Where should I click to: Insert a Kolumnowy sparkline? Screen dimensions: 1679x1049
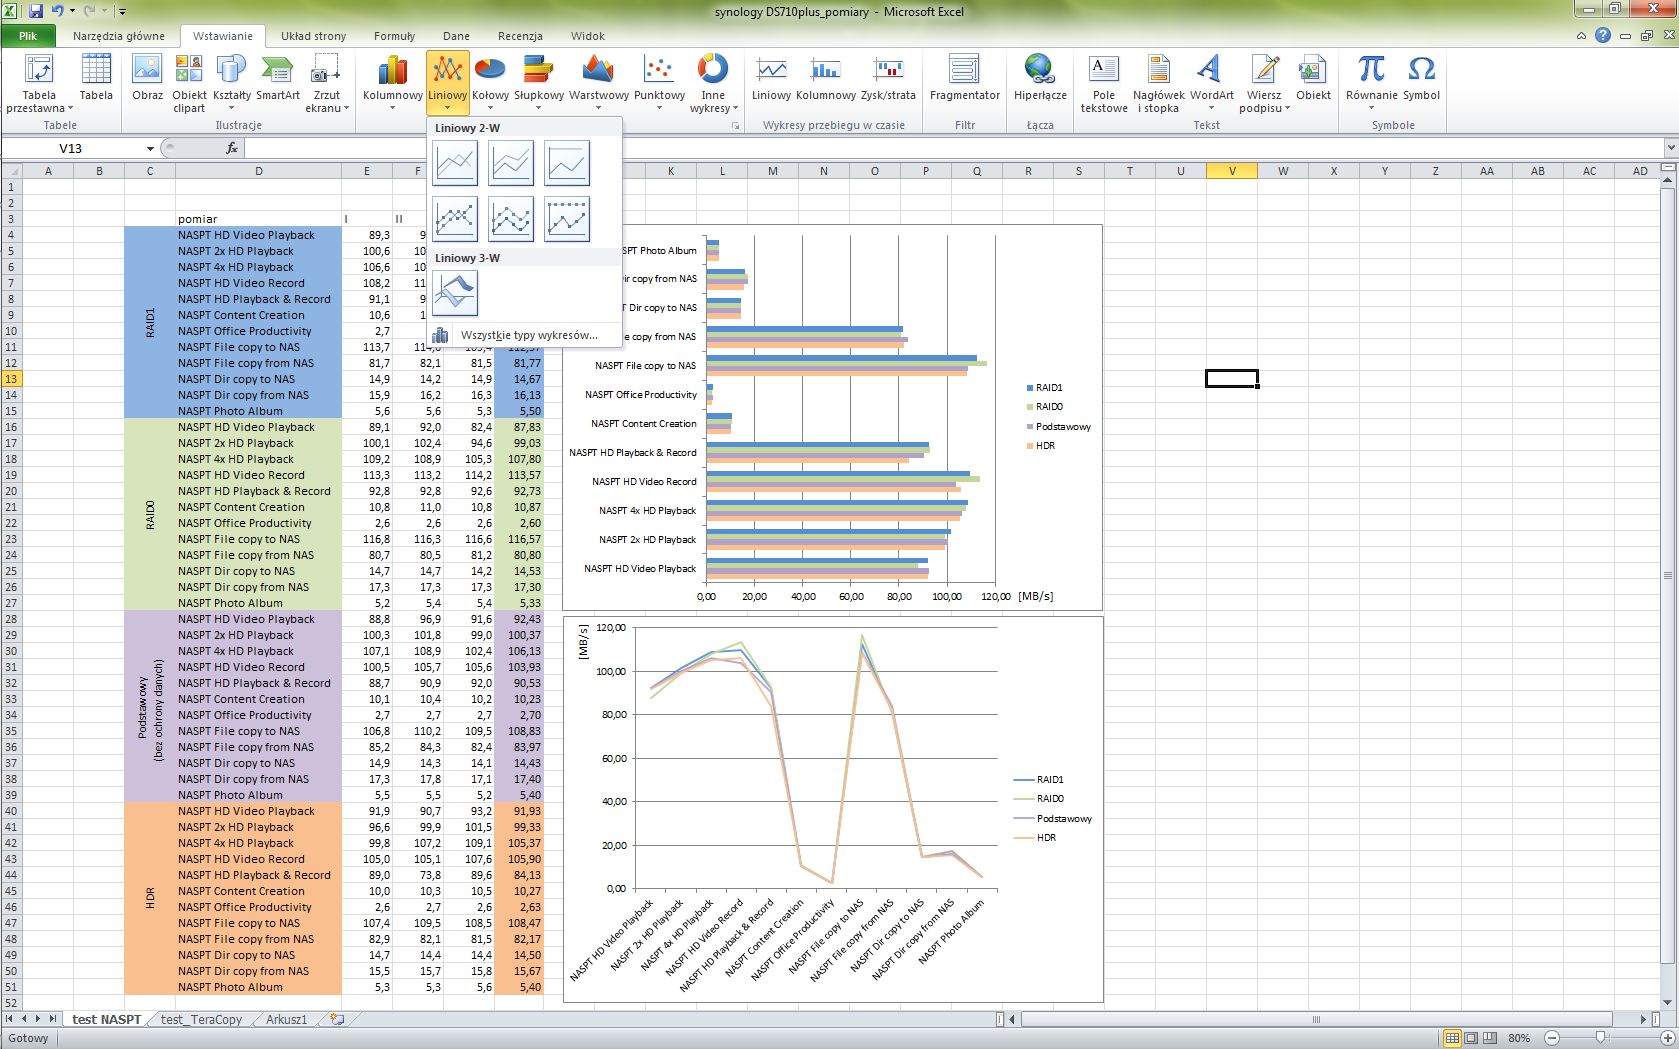tap(826, 78)
